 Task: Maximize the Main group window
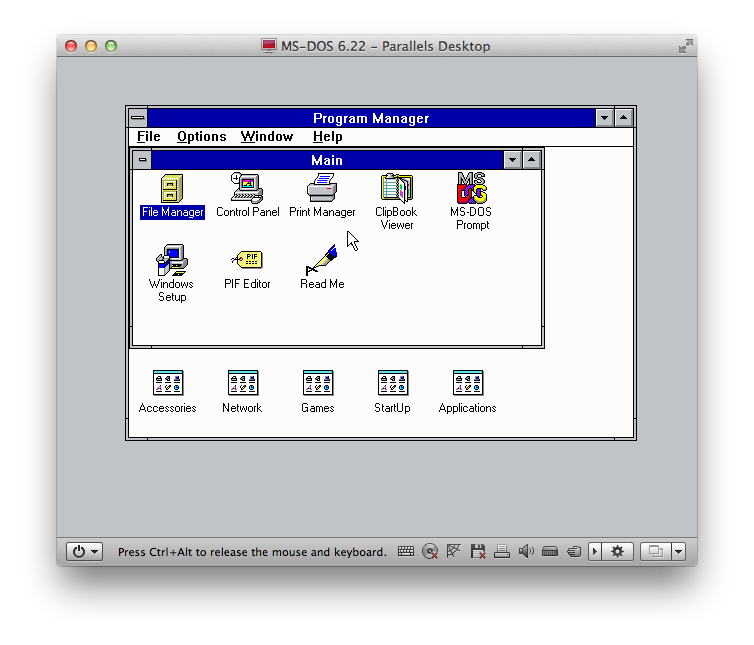tap(532, 160)
